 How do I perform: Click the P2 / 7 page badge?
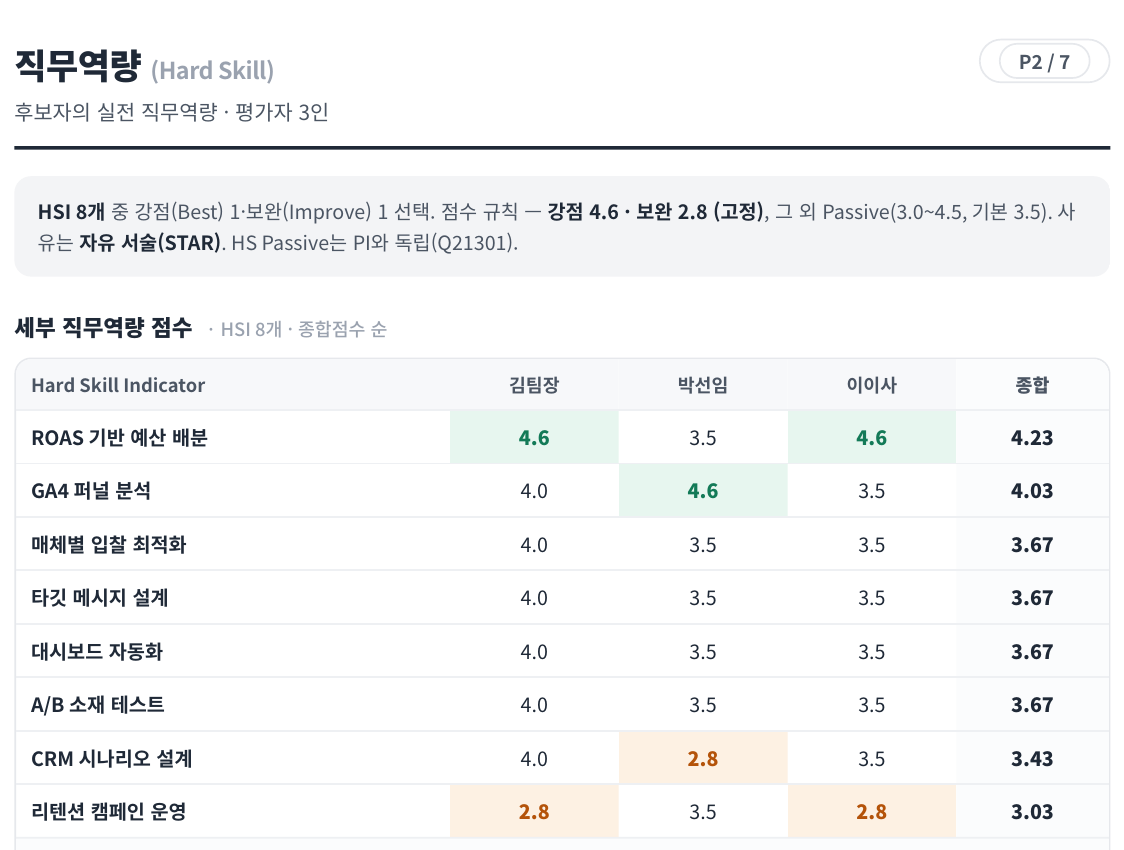pyautogui.click(x=1044, y=62)
